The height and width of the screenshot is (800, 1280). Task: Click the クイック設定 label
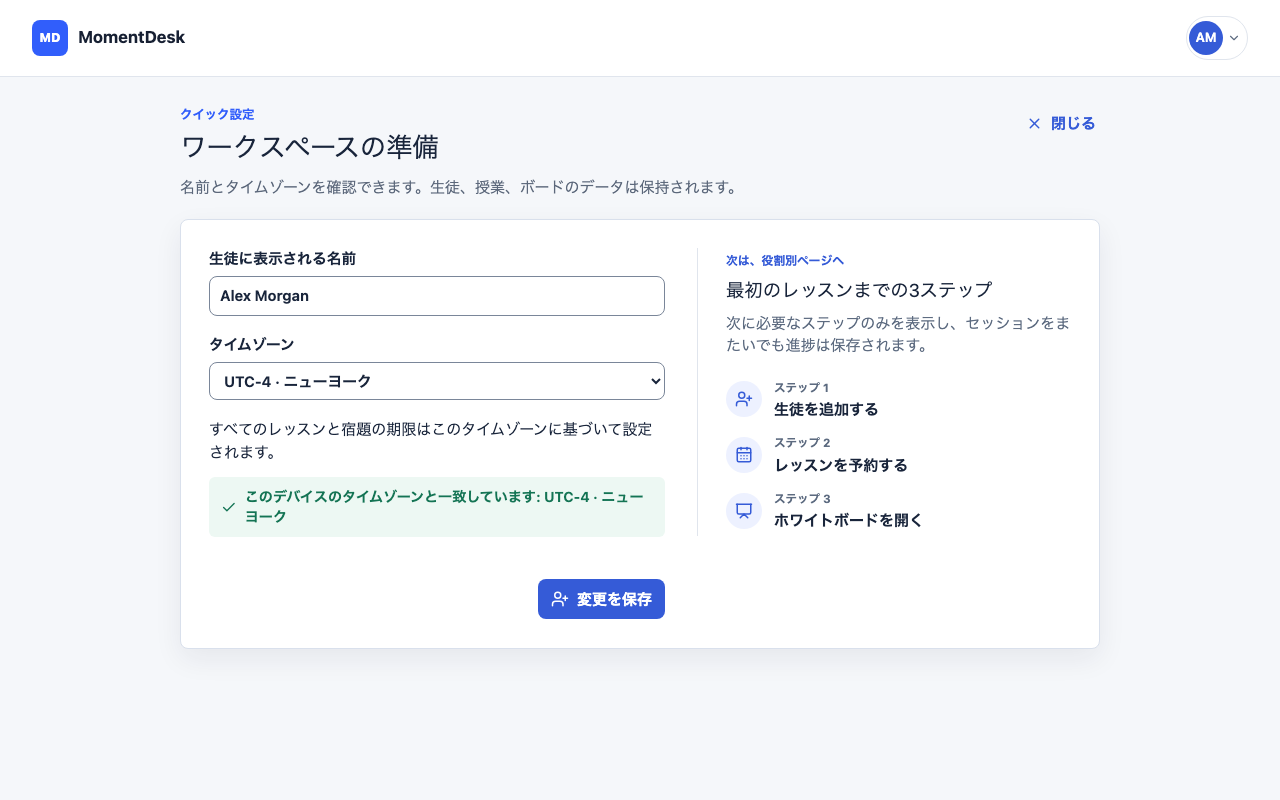217,114
